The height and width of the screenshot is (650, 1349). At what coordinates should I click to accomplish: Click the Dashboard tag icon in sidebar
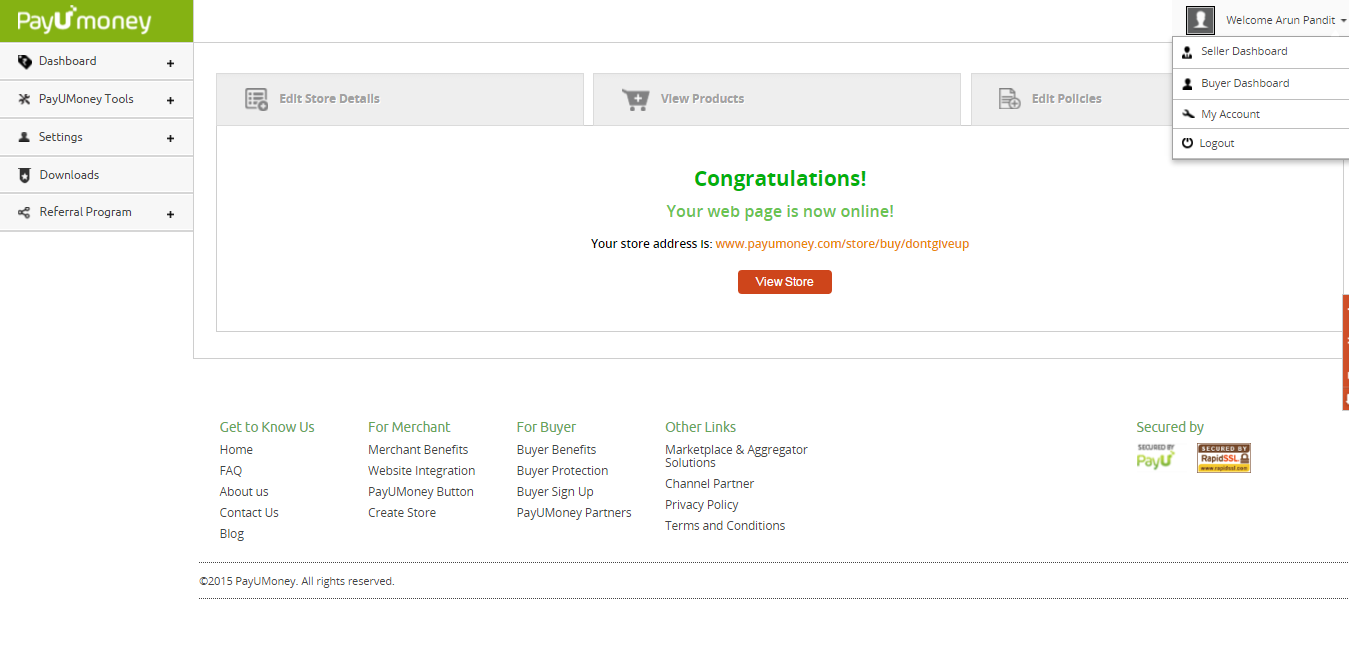pyautogui.click(x=25, y=62)
